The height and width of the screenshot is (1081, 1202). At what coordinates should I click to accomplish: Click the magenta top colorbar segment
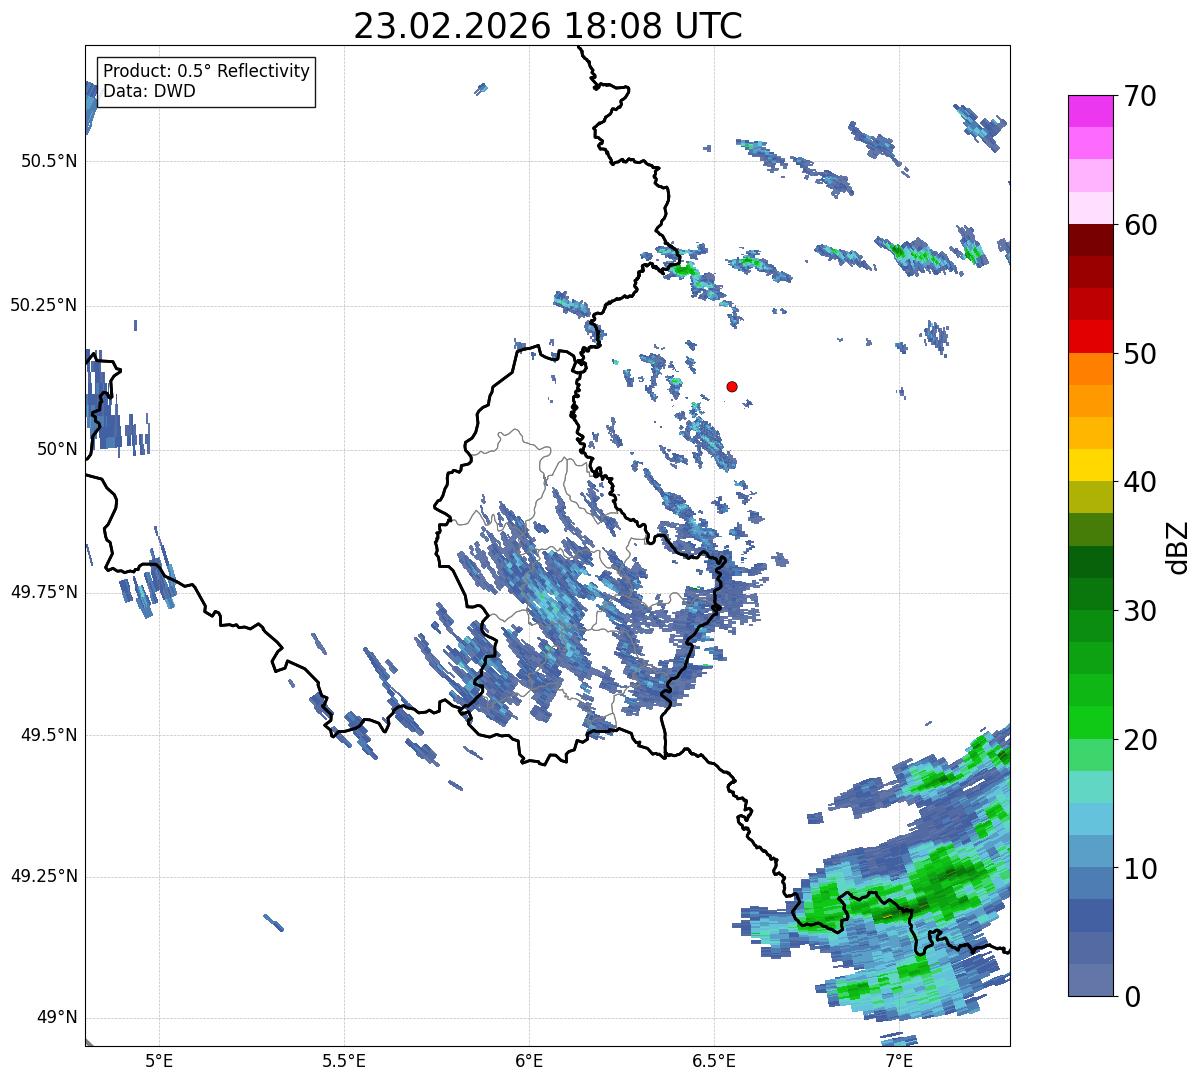1091,111
